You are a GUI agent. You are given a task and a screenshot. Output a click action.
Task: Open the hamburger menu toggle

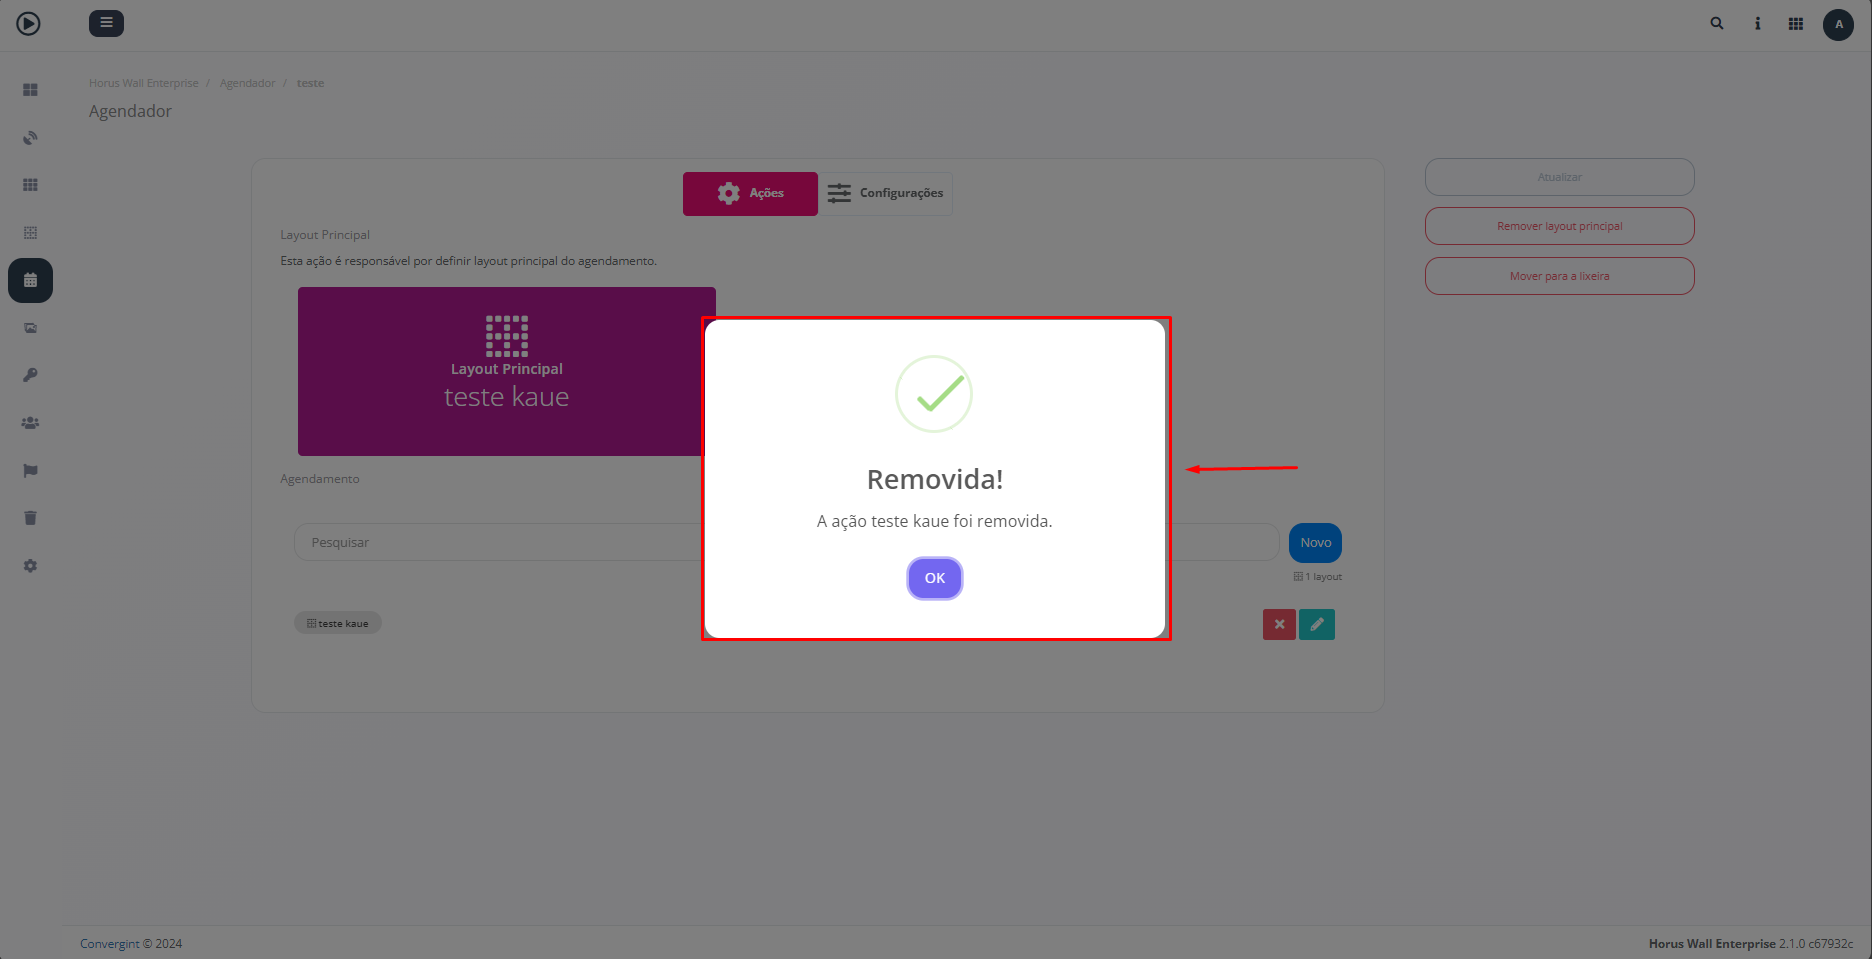(x=106, y=23)
